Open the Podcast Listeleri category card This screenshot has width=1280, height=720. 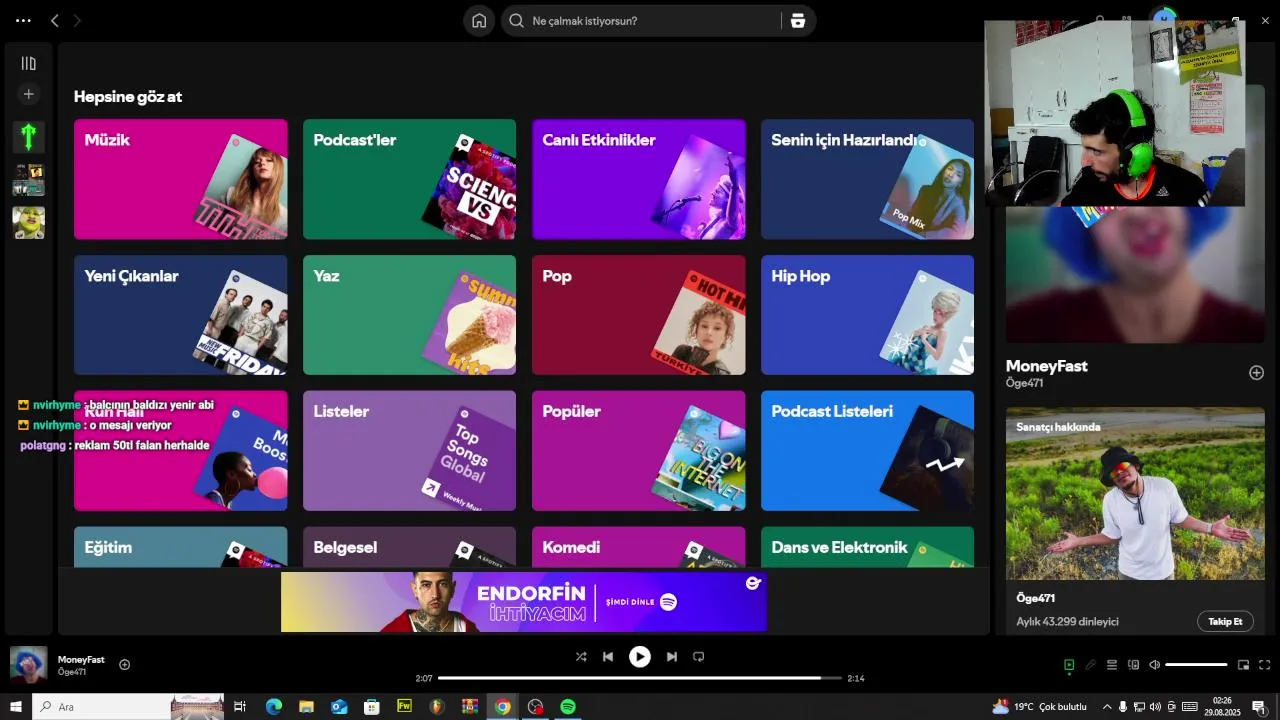[867, 451]
